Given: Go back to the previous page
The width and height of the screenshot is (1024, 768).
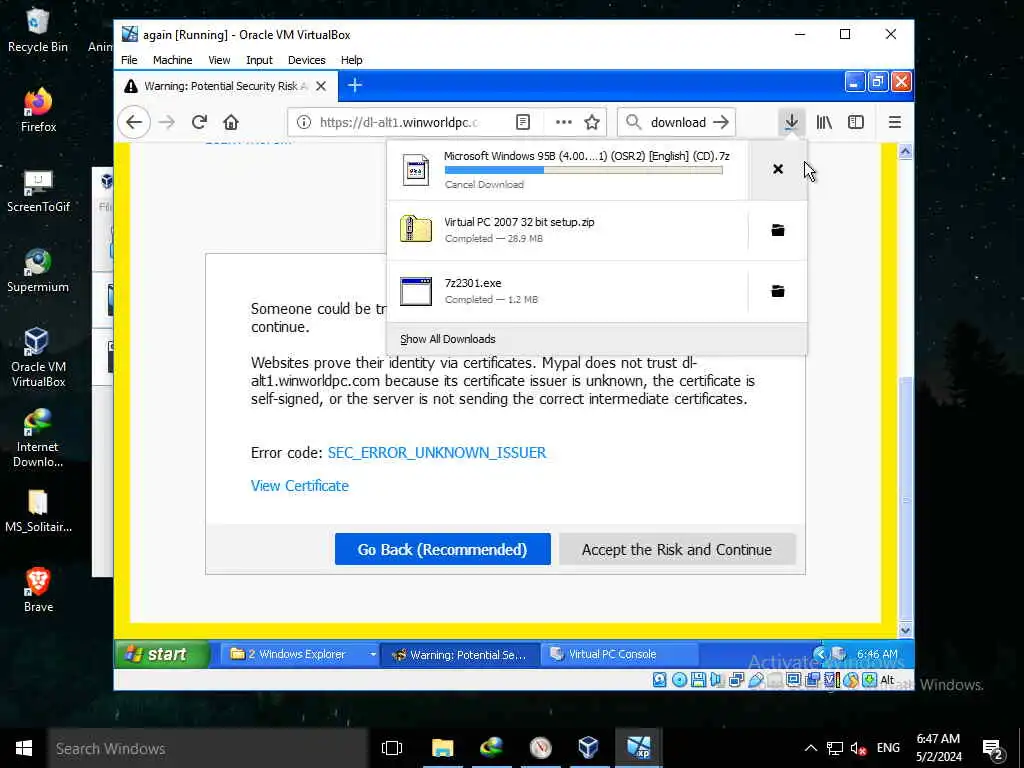Looking at the screenshot, I should tap(134, 122).
